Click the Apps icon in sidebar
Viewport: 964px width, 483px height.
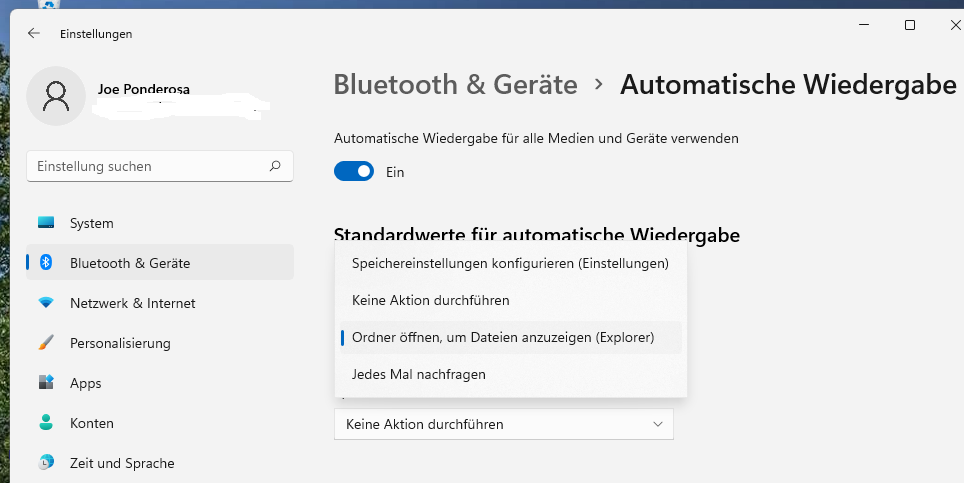click(x=46, y=383)
